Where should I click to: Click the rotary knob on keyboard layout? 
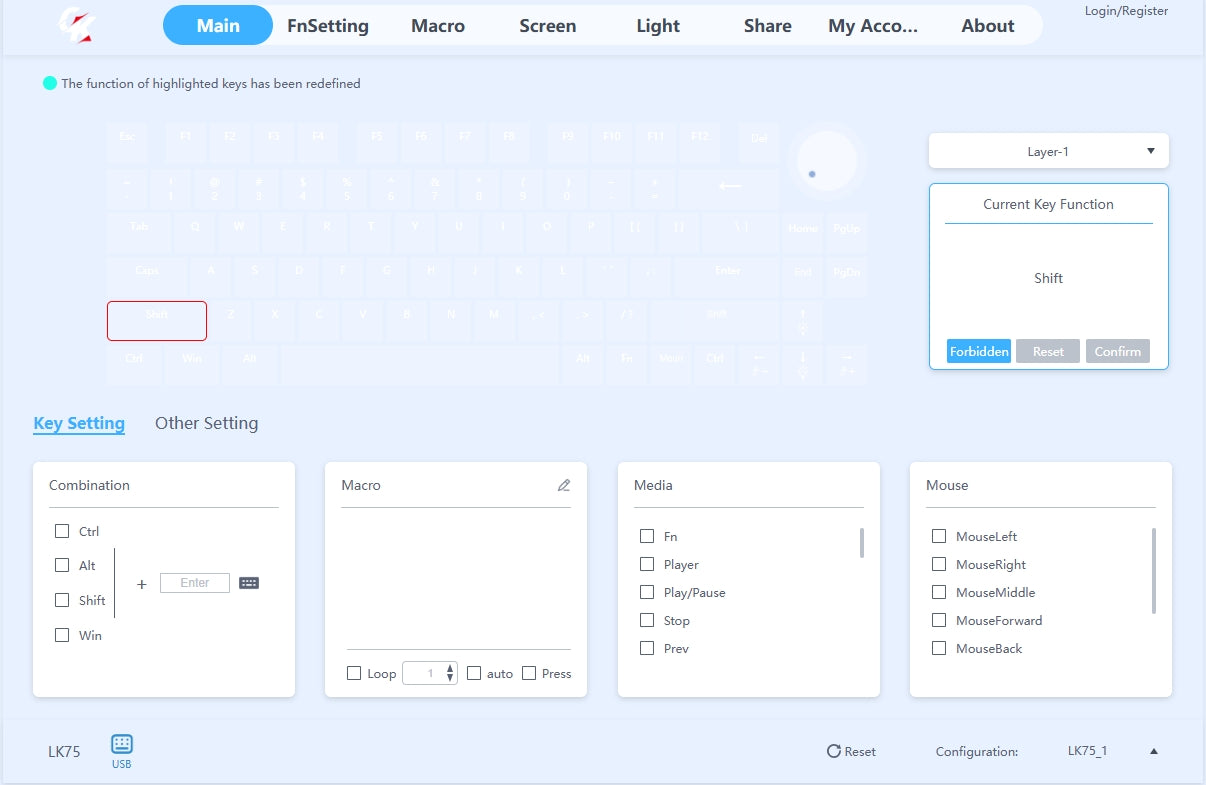coord(826,161)
